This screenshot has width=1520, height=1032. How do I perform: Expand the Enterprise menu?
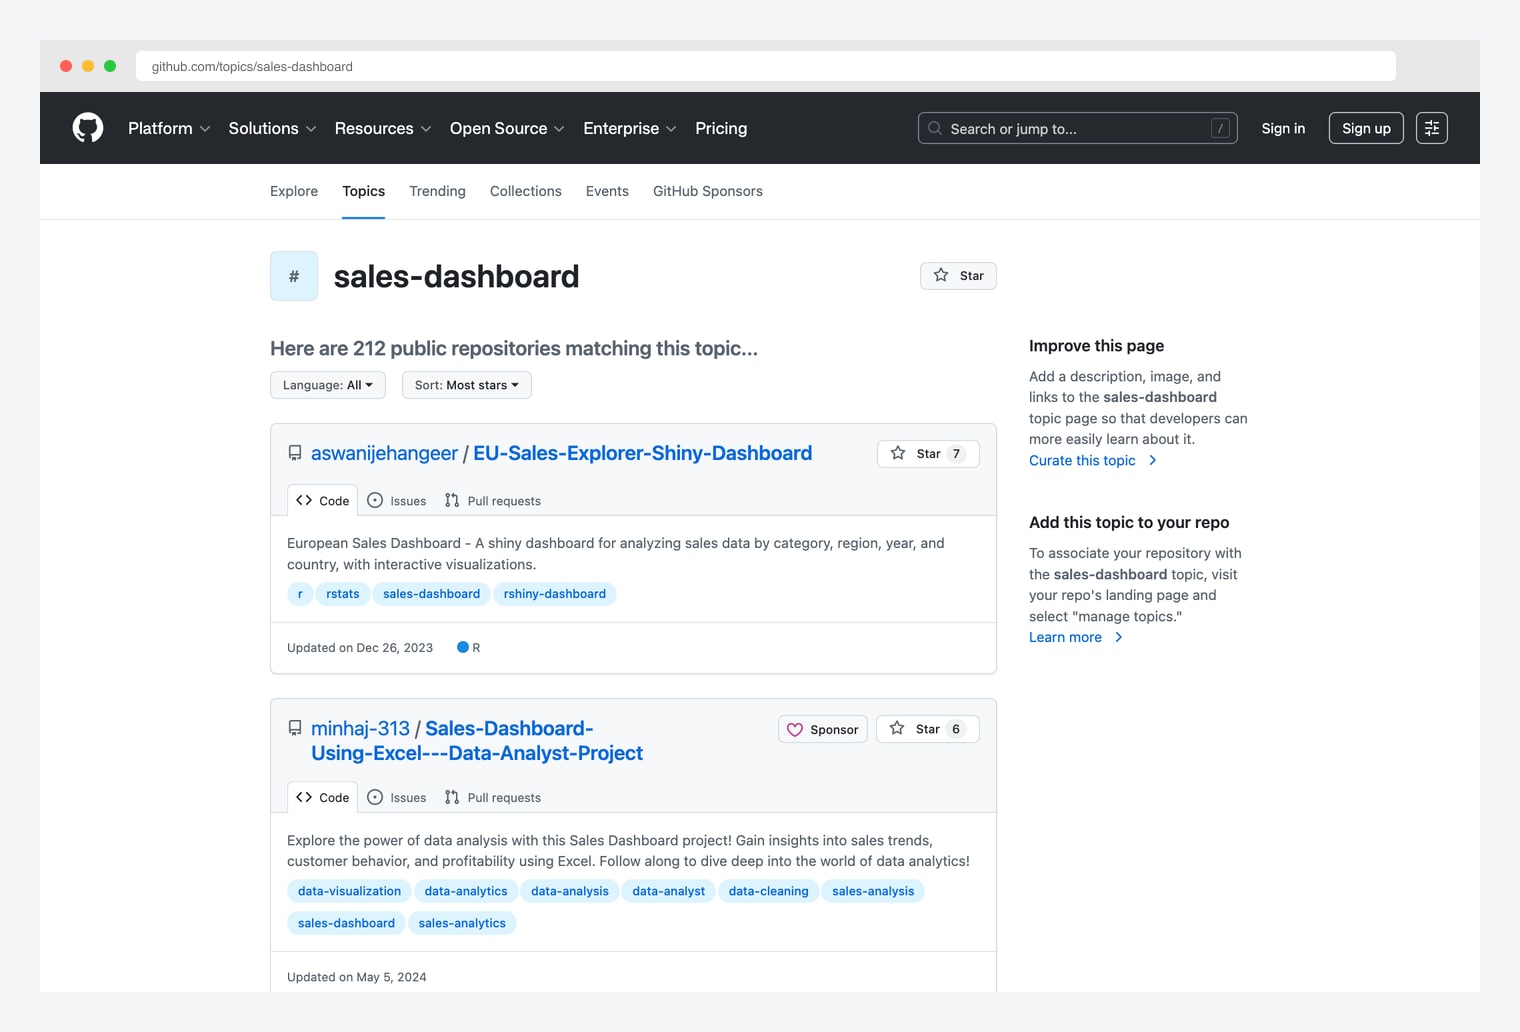pyautogui.click(x=630, y=128)
